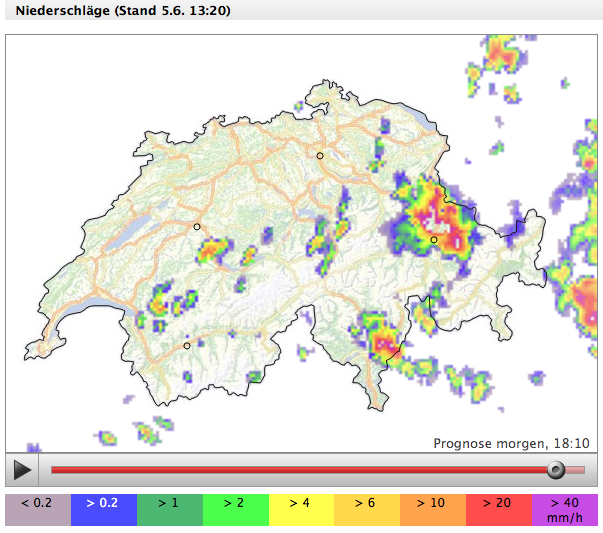
Task: Select the Sion city marker in the southwest
Action: click(187, 346)
